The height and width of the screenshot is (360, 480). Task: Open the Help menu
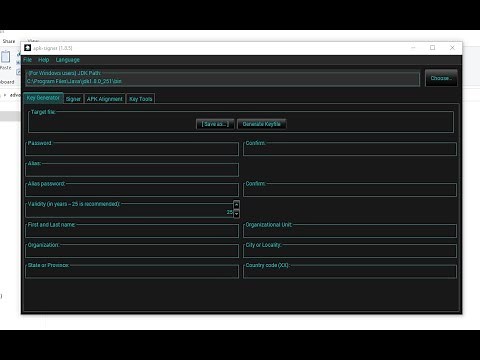click(44, 60)
